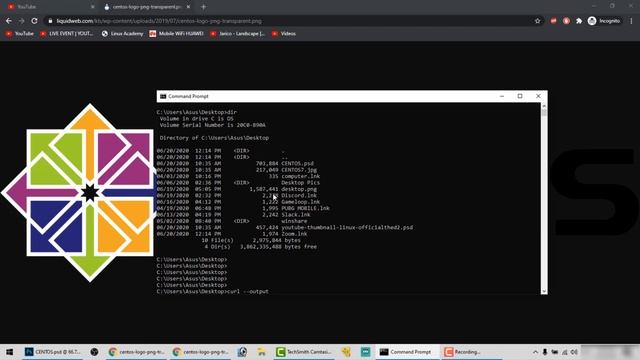Open the Videos bookmark

click(284, 34)
